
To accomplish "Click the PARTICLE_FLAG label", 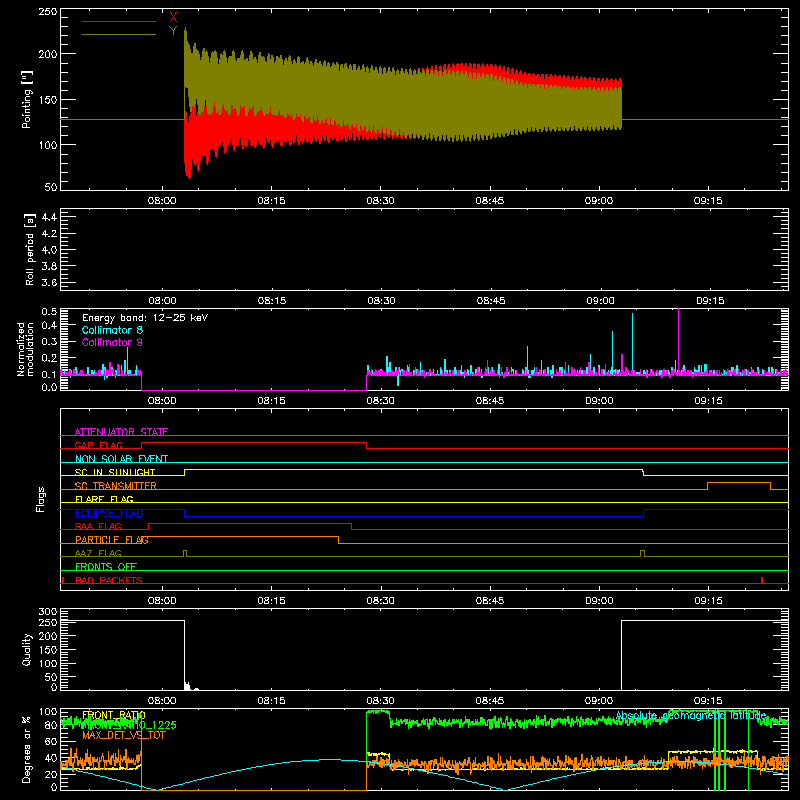I will pos(112,539).
